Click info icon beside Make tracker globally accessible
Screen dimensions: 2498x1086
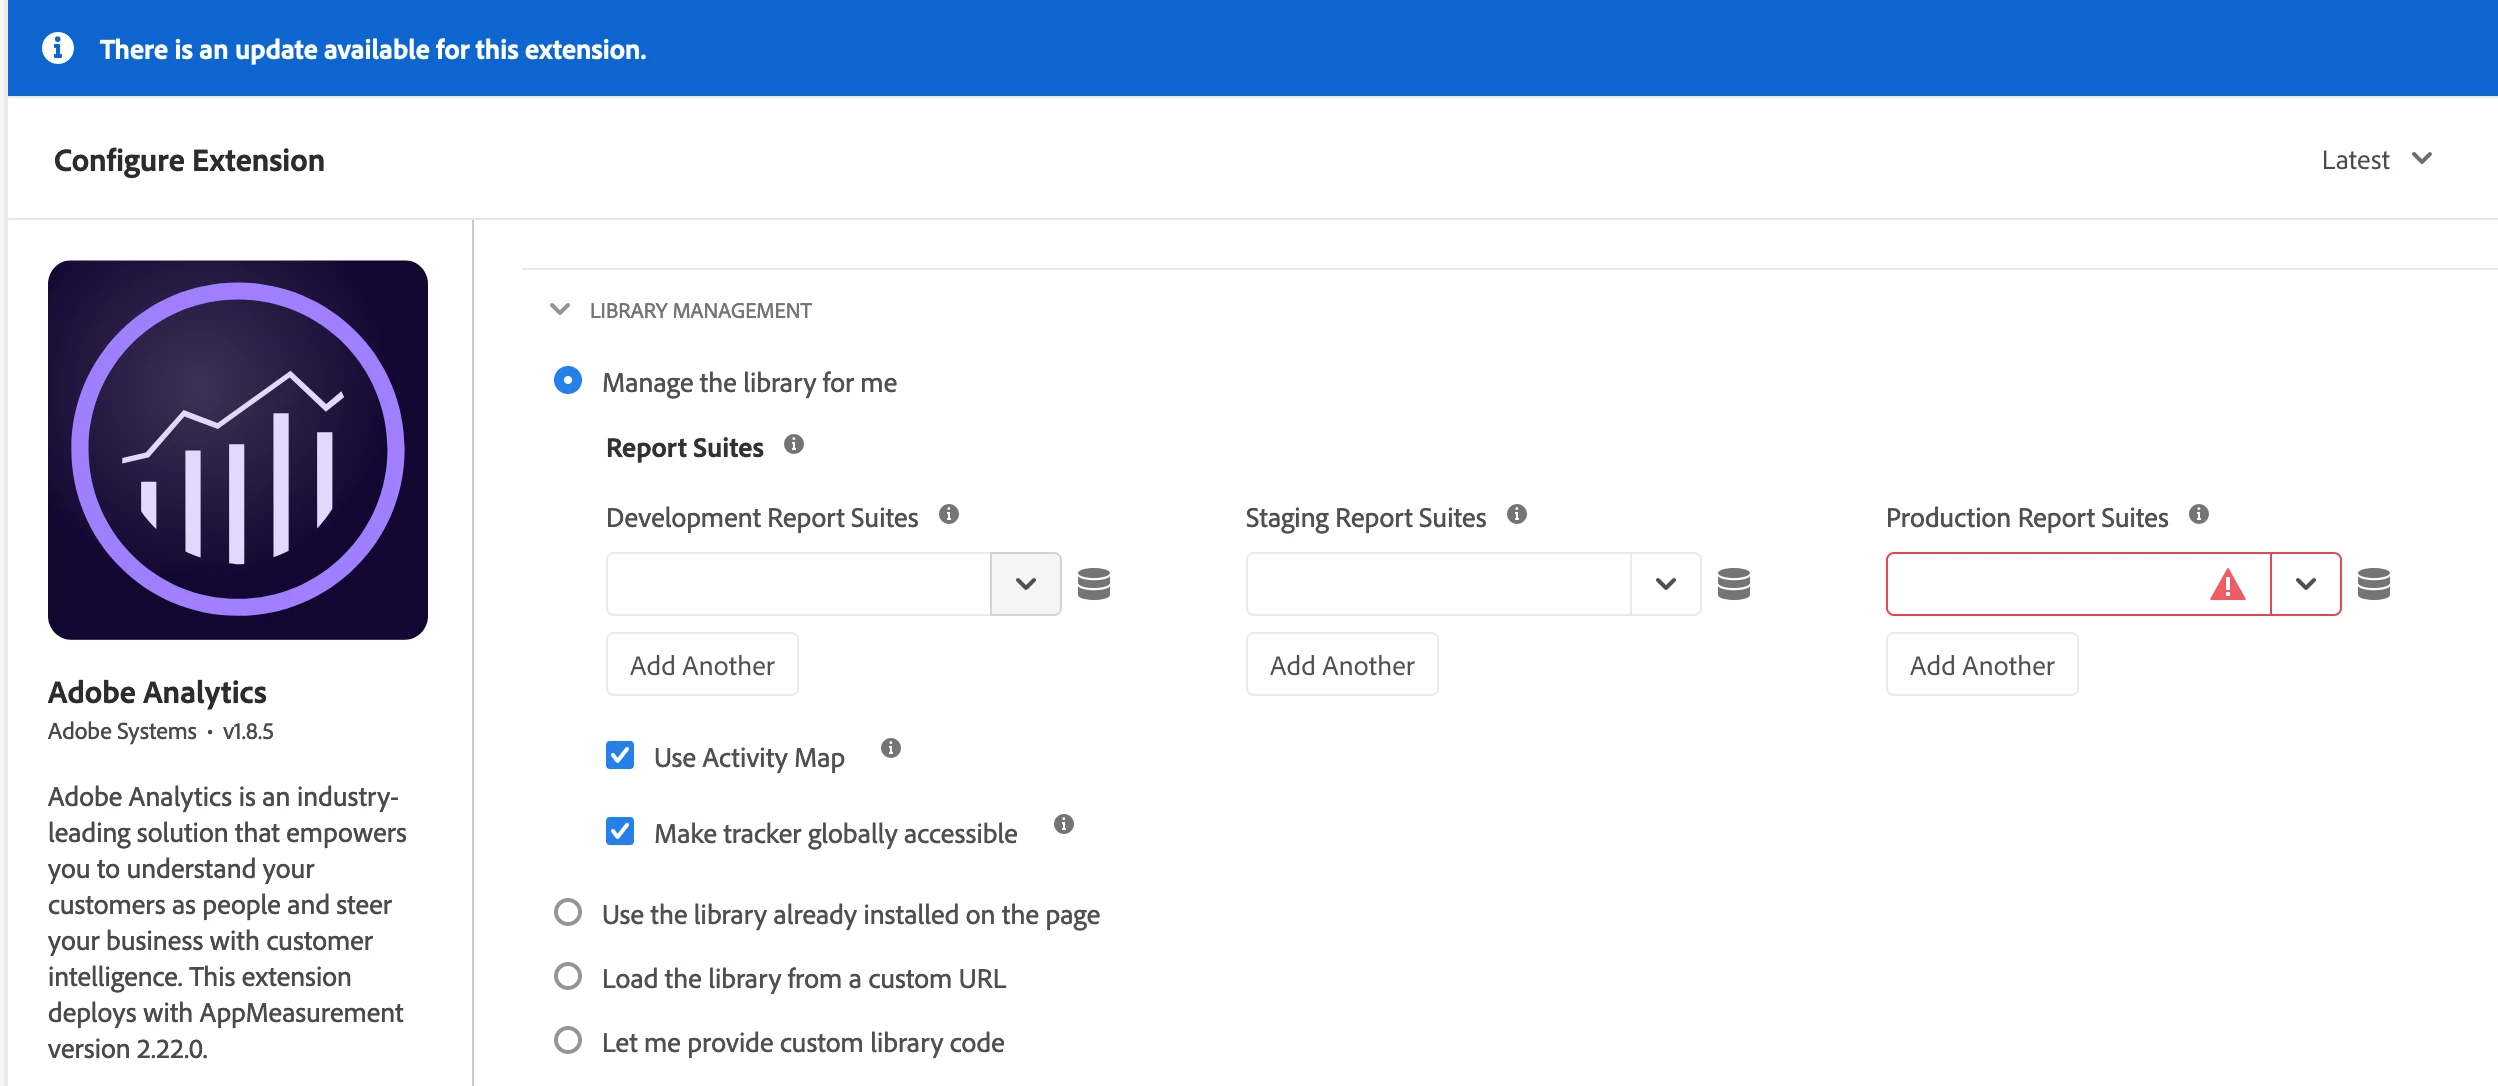[1064, 824]
